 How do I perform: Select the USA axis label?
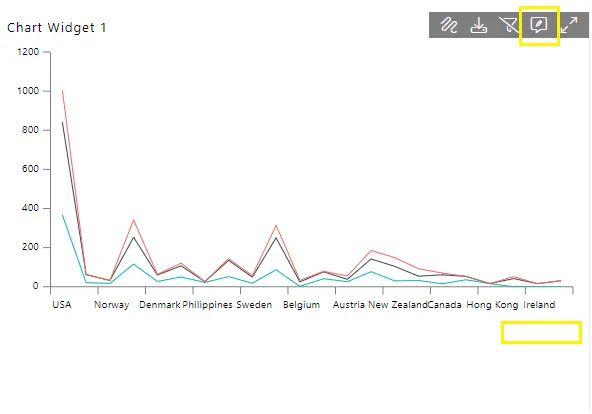[62, 305]
